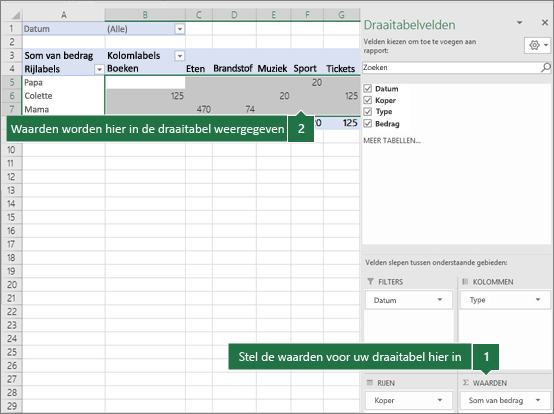Viewport: 554px width, 414px height.
Task: Toggle the Koper field checkbox
Action: [367, 100]
